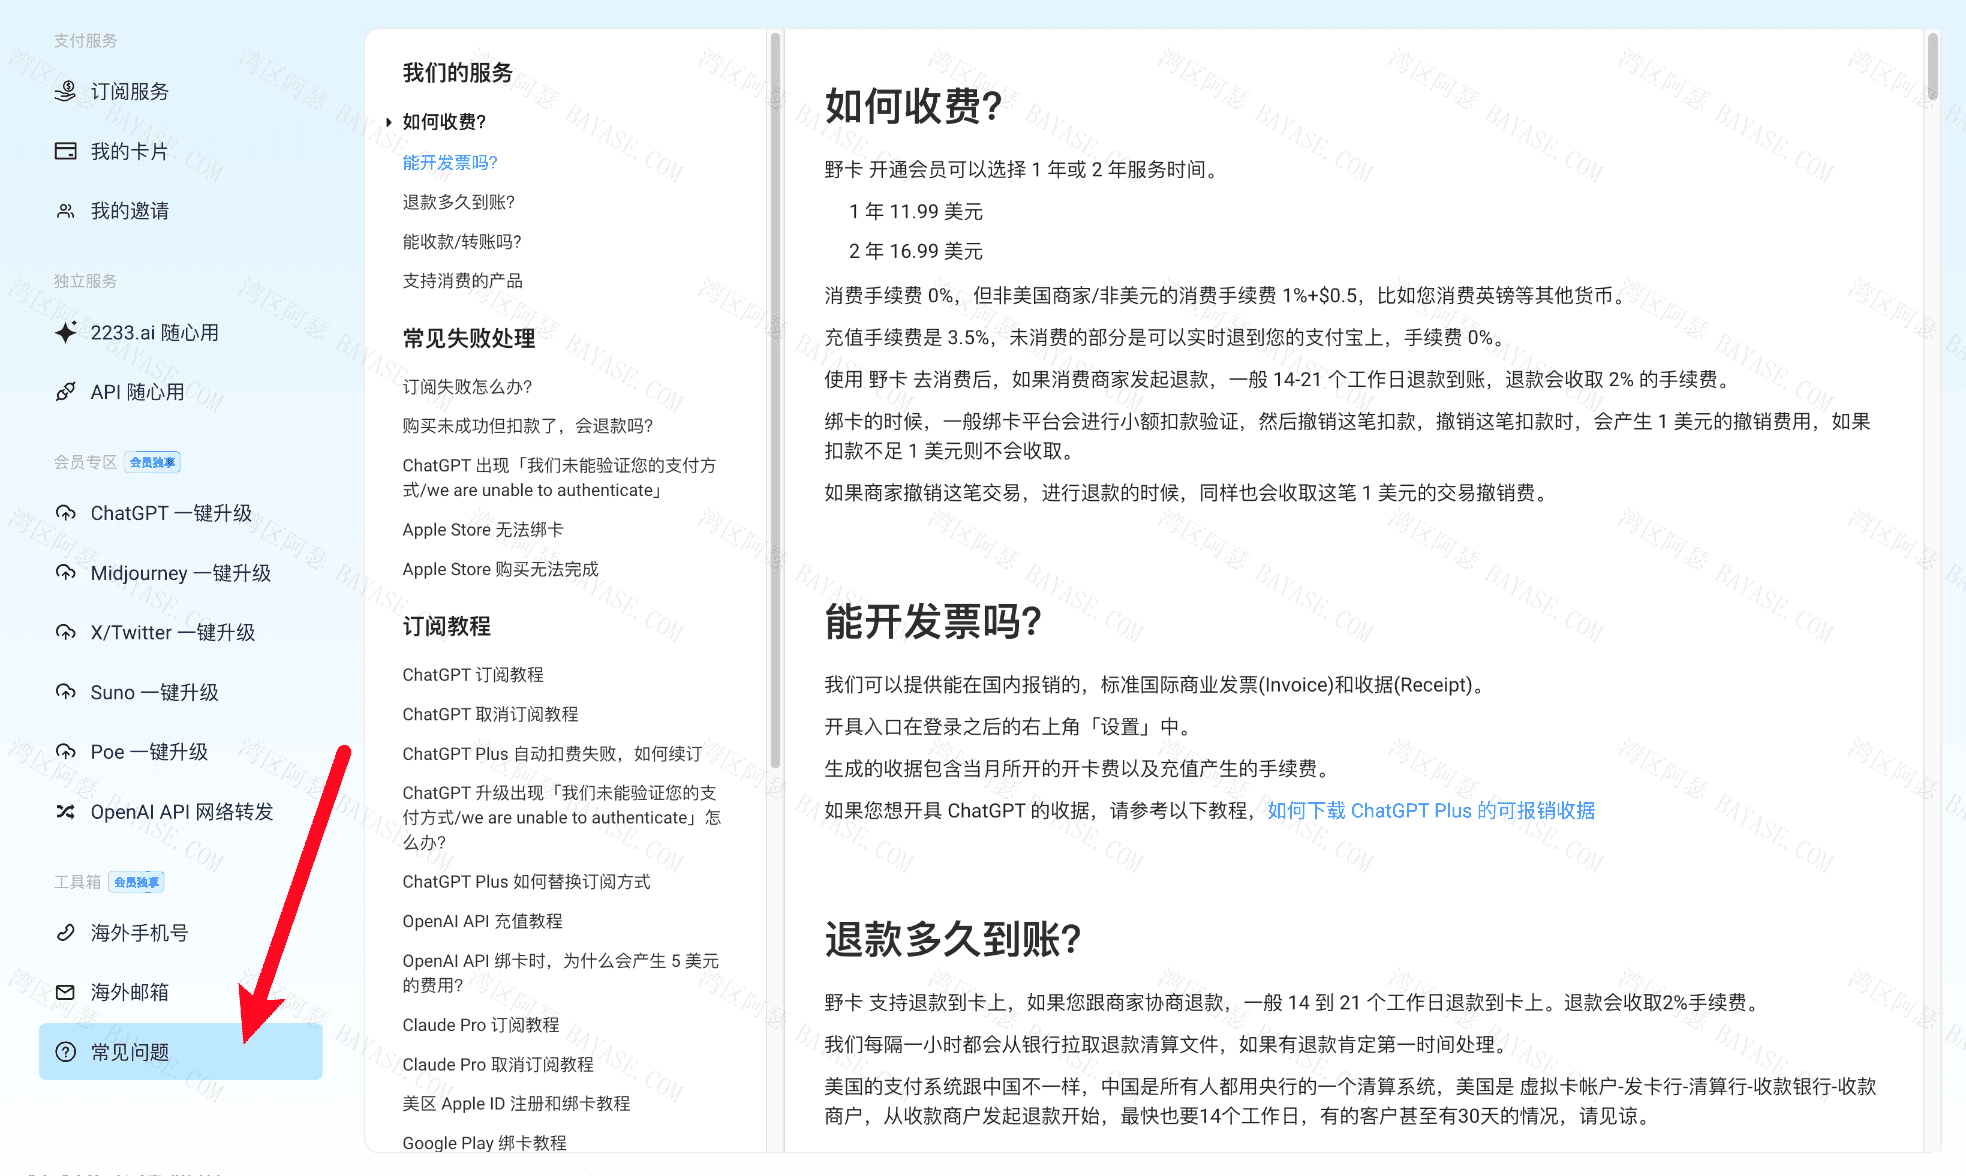Screen dimensions: 1966x1176
Task: Open OpenAI API 充值教程 entry
Action: click(x=483, y=921)
